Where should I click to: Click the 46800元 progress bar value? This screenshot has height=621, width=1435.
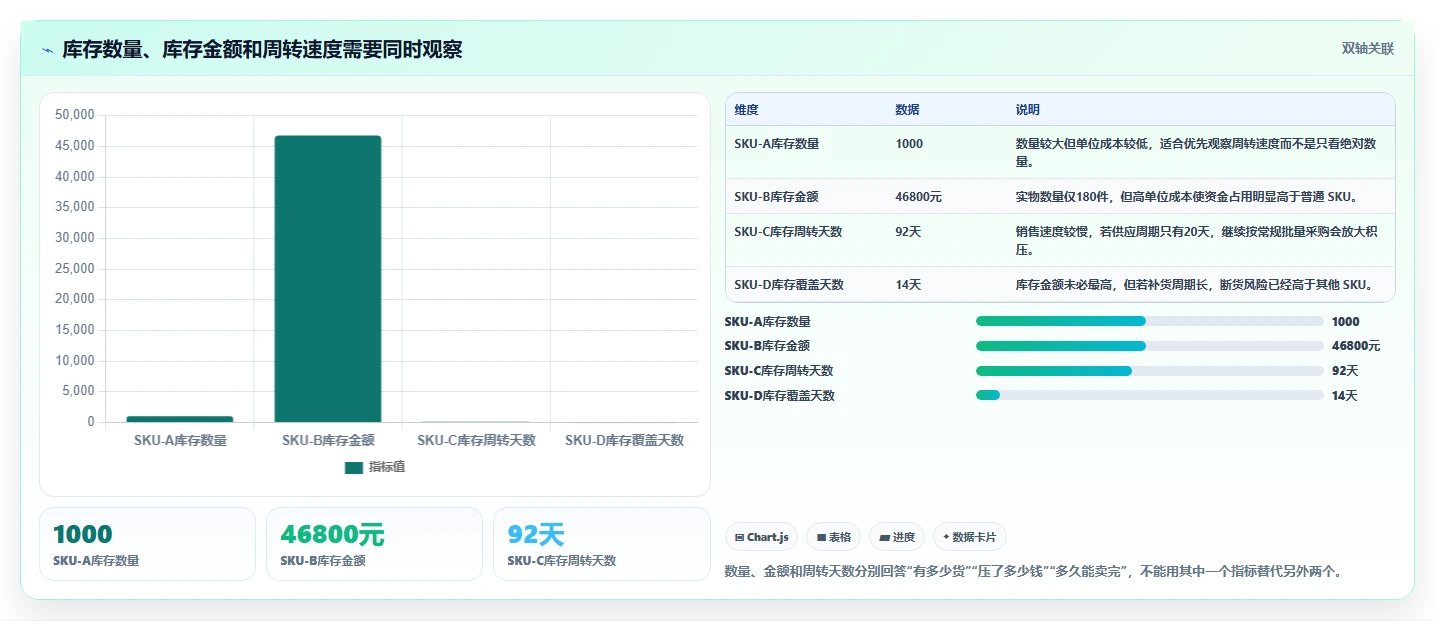pyautogui.click(x=1356, y=346)
